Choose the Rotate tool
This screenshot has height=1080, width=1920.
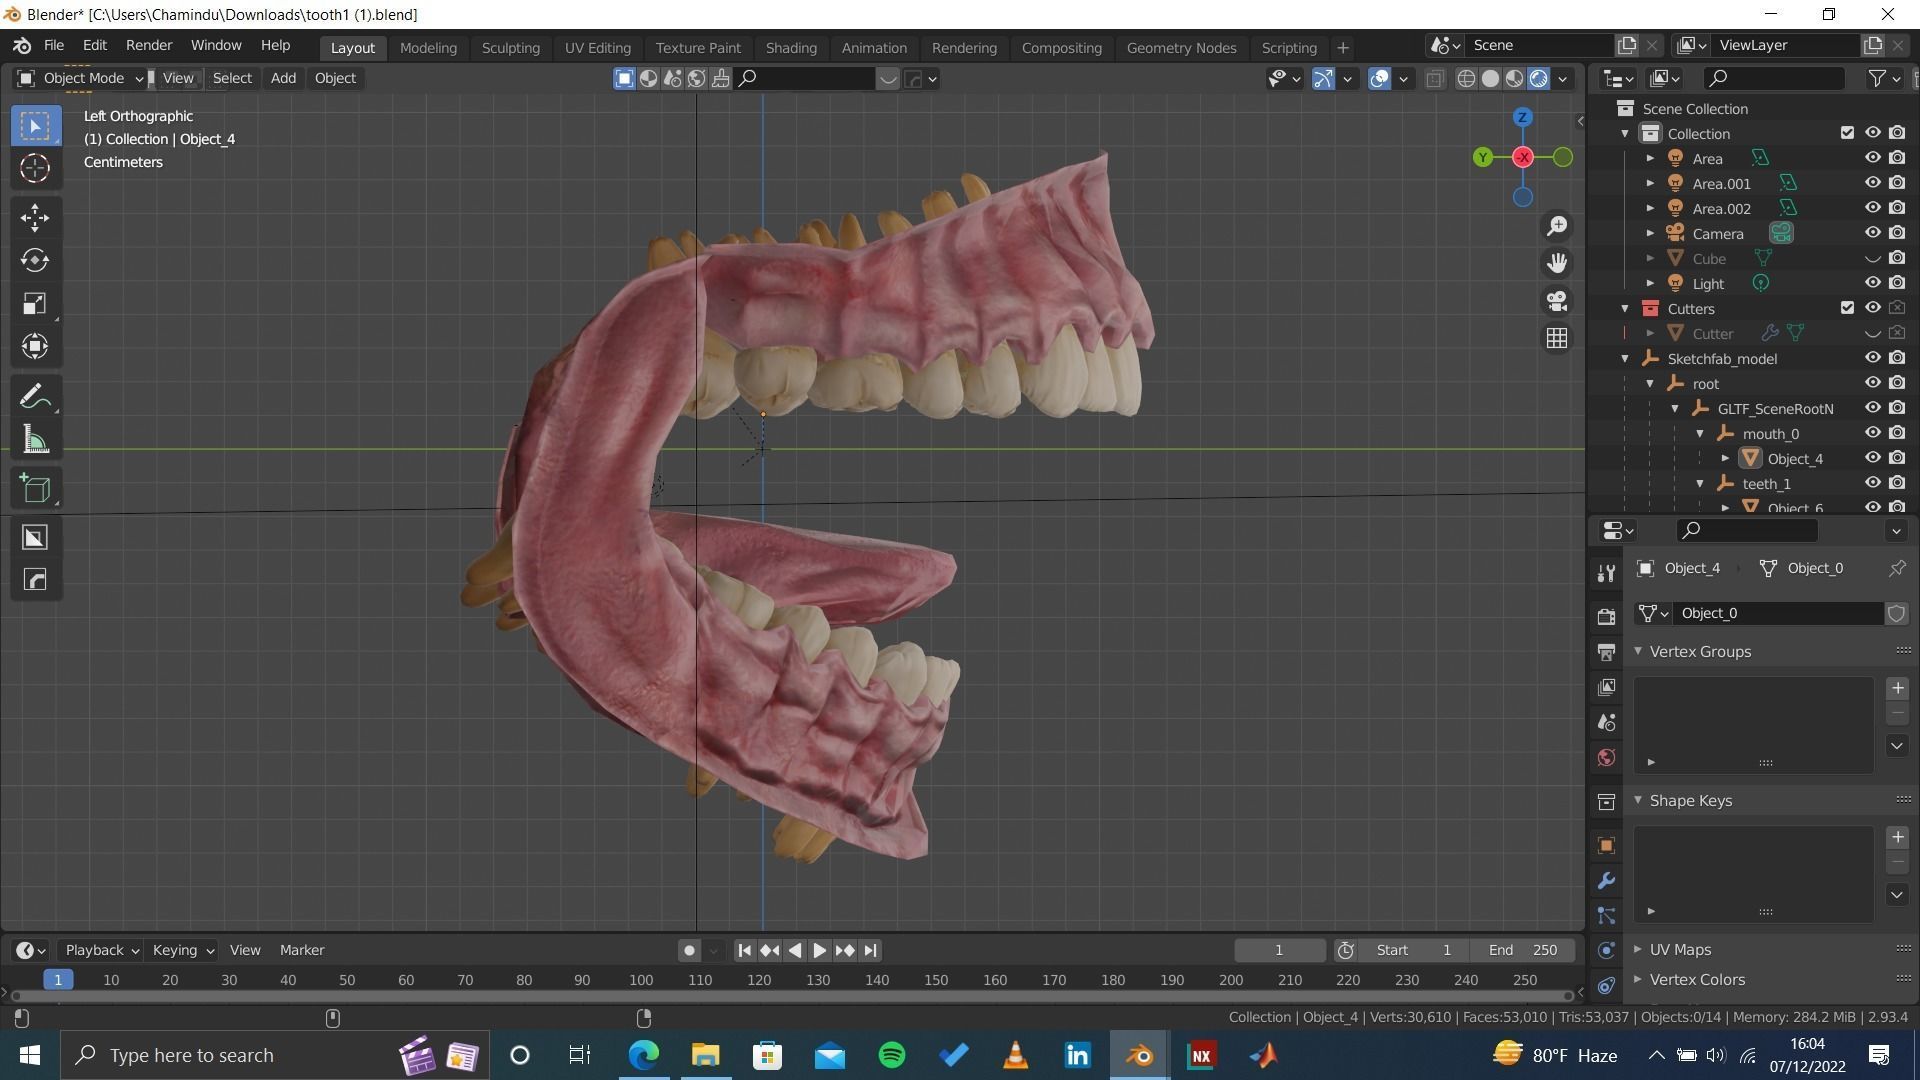[x=35, y=261]
